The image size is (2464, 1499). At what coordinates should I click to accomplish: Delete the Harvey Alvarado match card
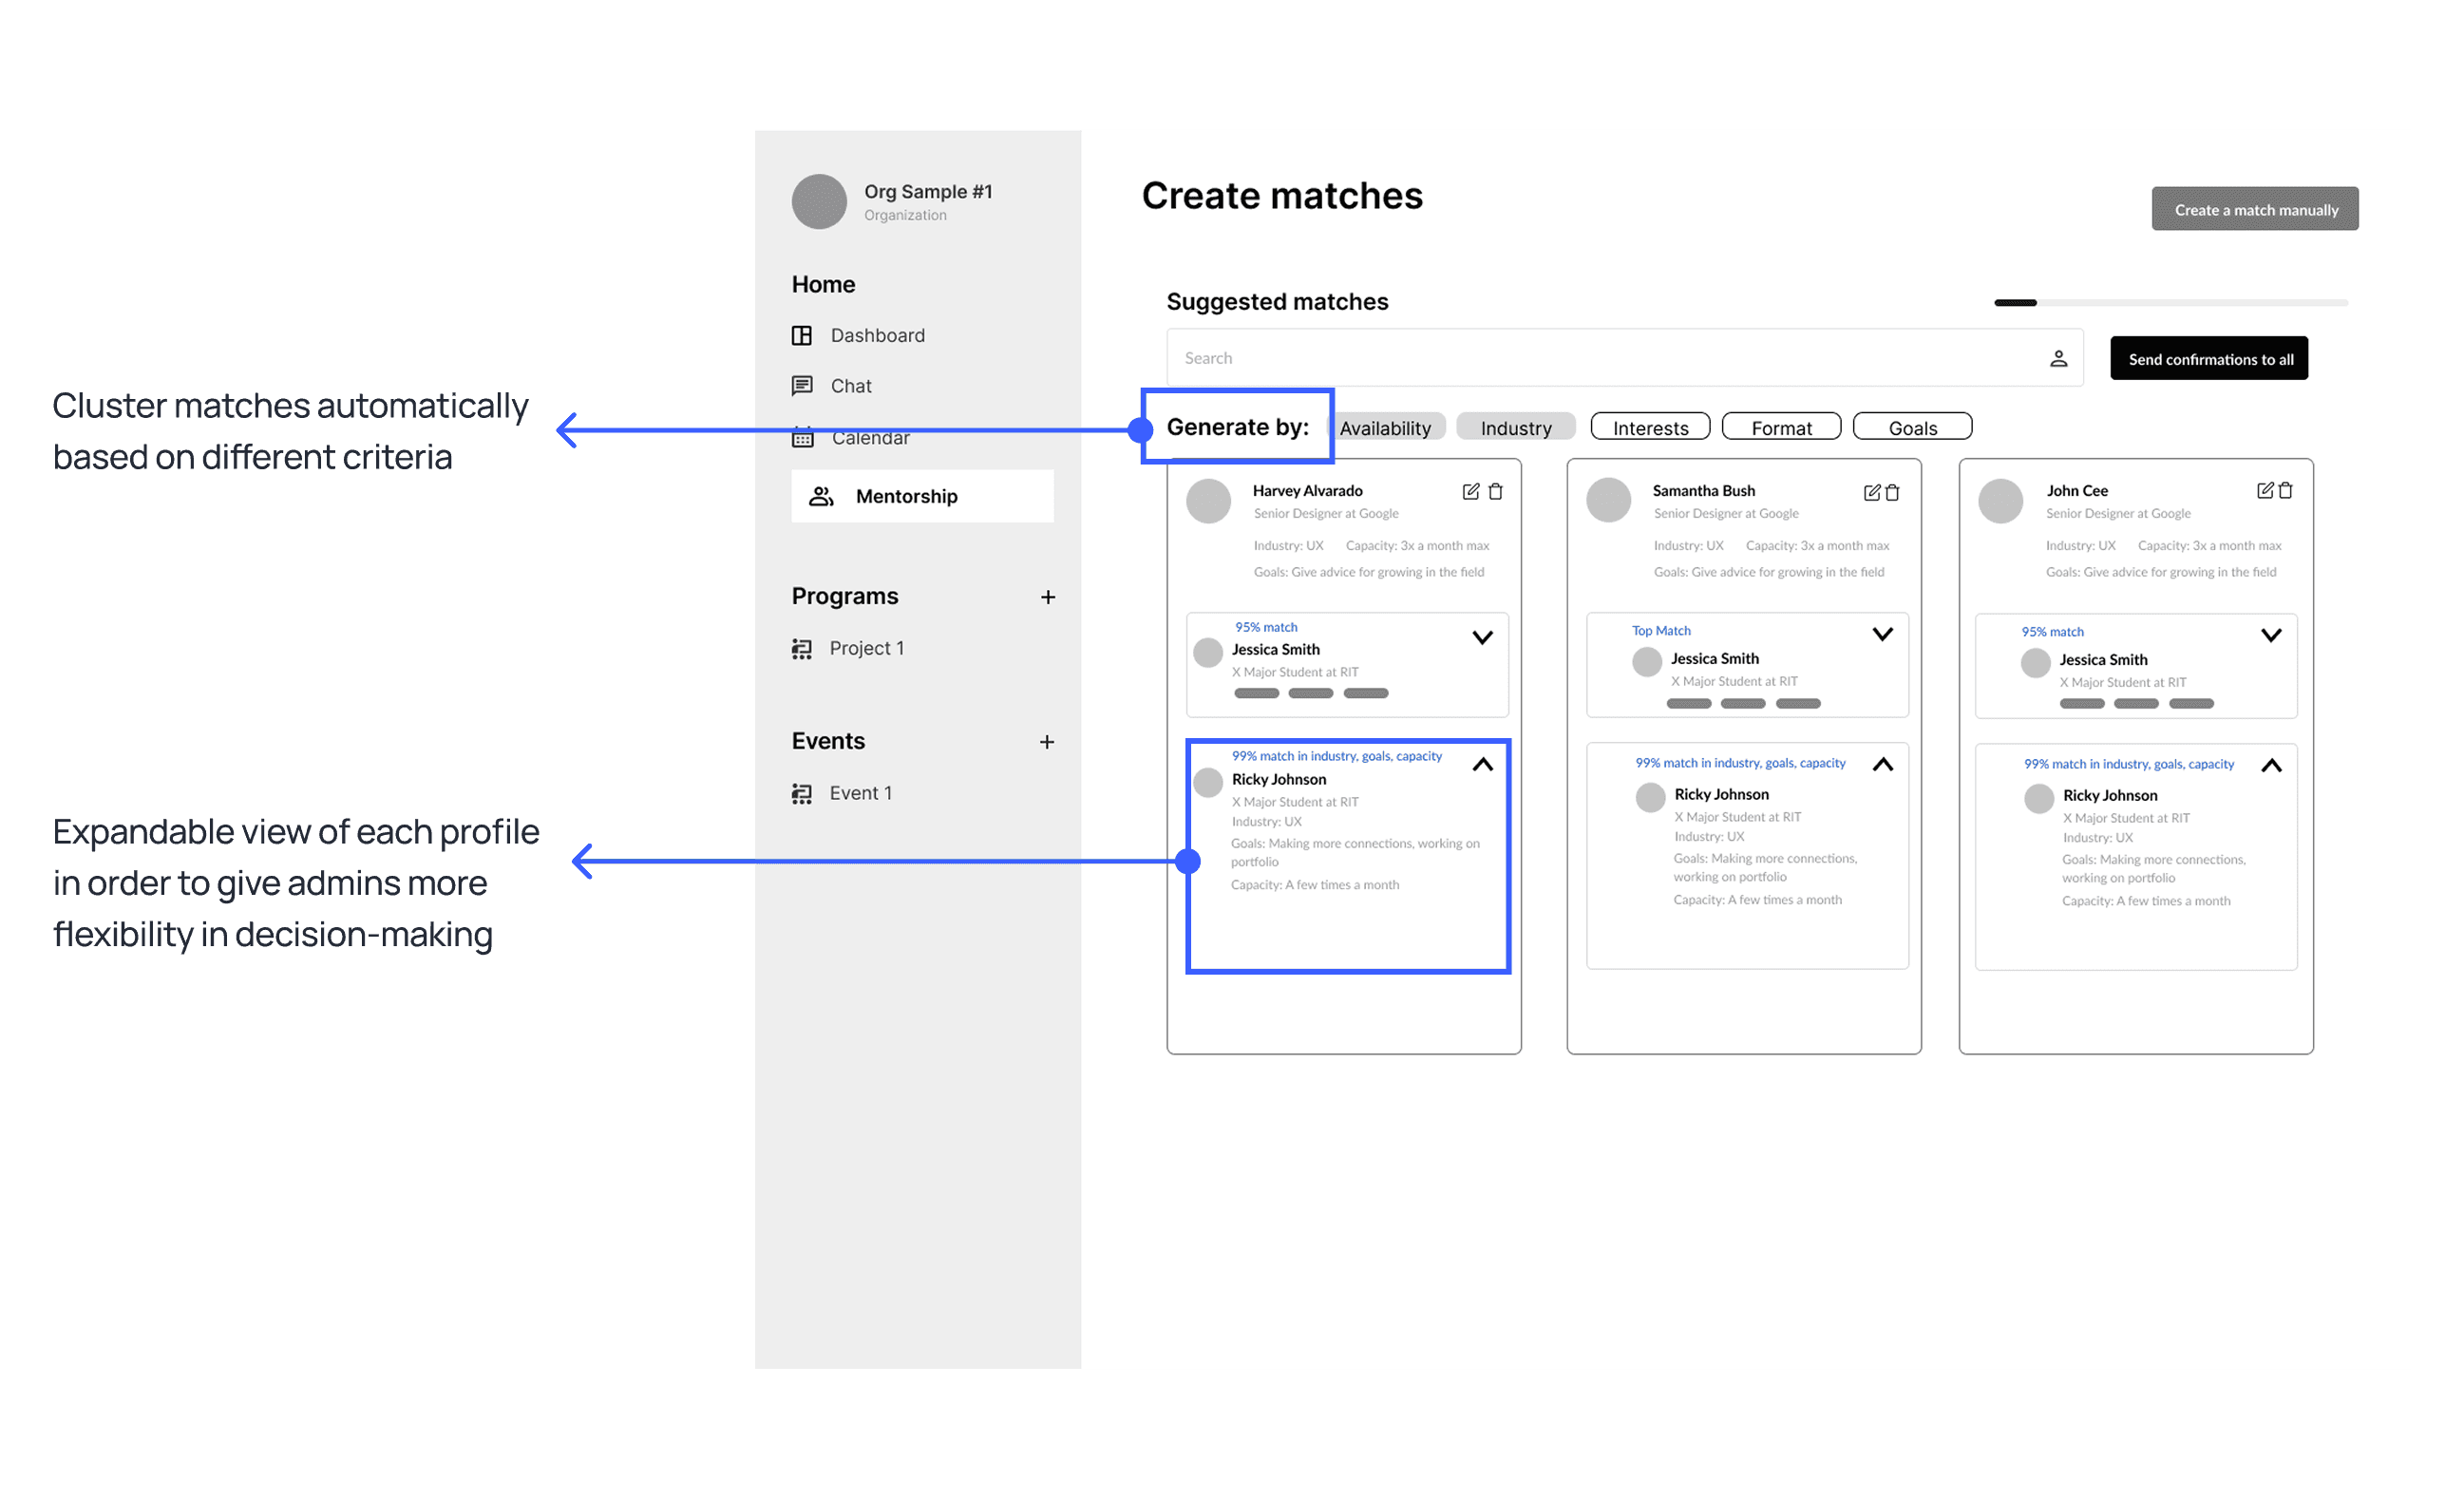[x=1495, y=491]
